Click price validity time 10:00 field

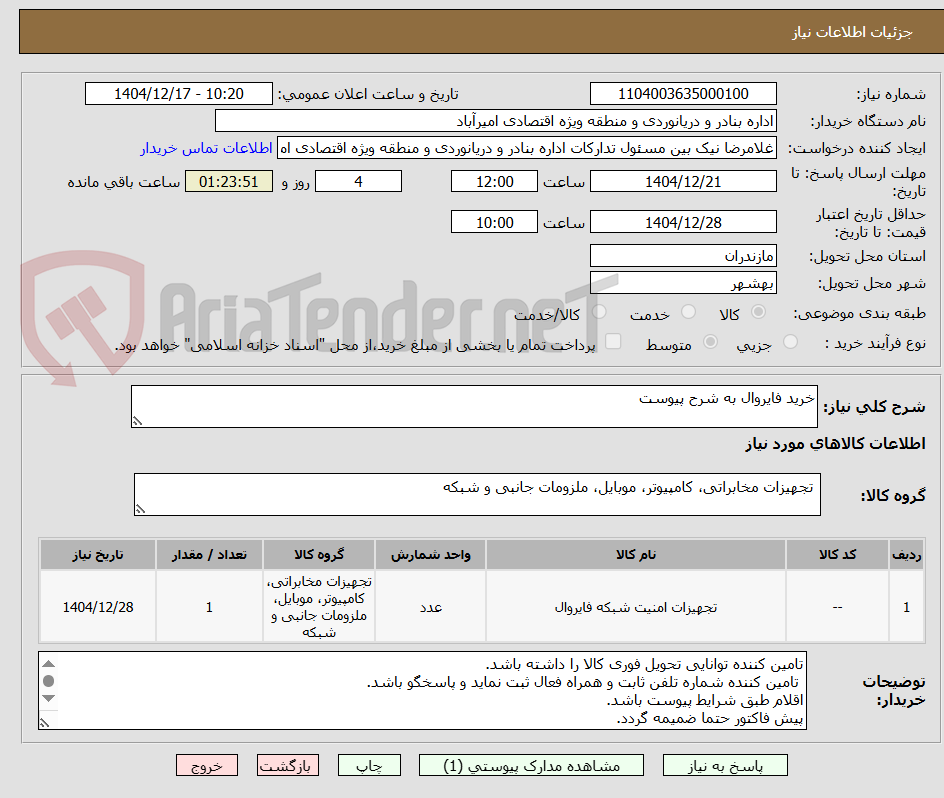tap(494, 222)
